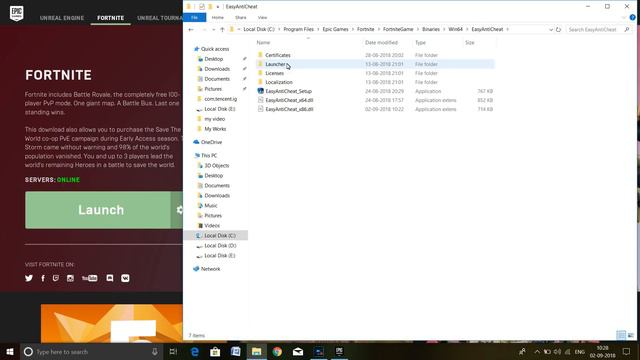640x360 pixels.
Task: Go up one folder level arrow
Action: click(222, 29)
